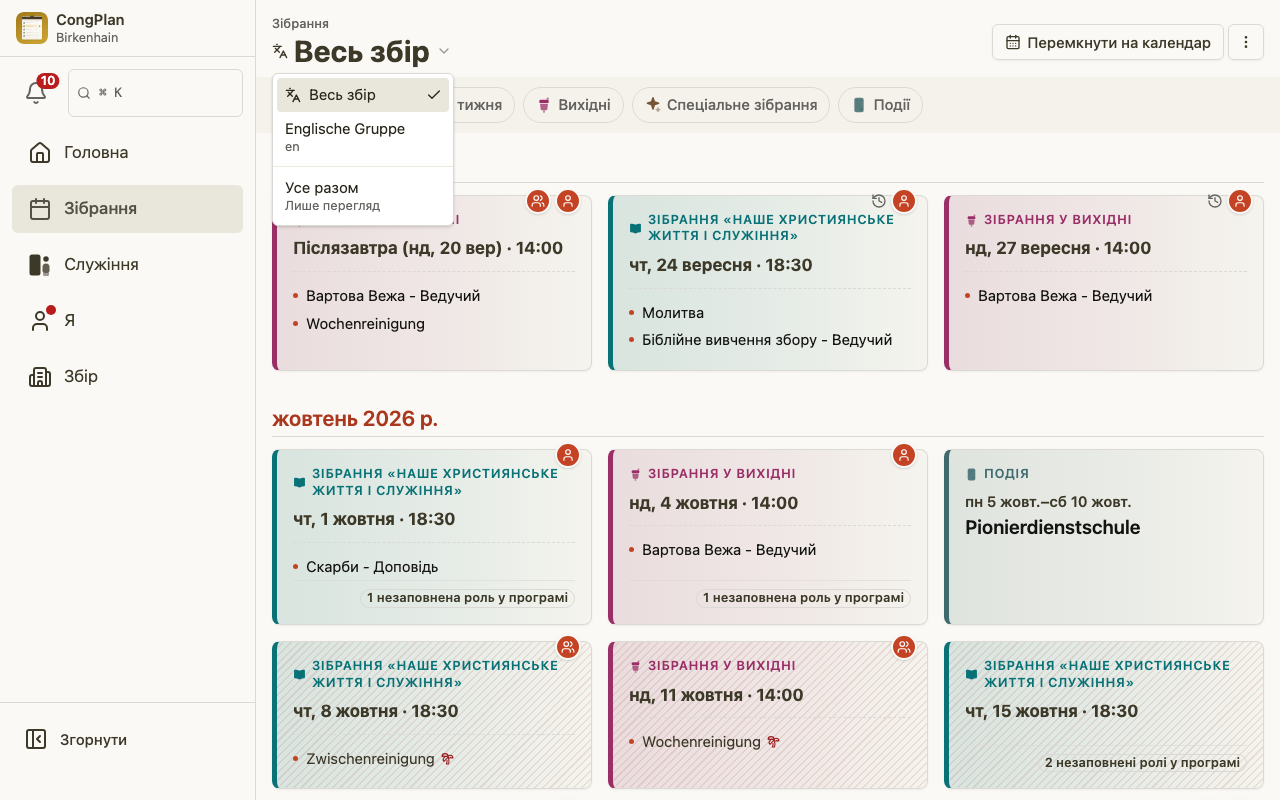Choose Усе разом view-only option
The width and height of the screenshot is (1280, 800).
click(363, 196)
